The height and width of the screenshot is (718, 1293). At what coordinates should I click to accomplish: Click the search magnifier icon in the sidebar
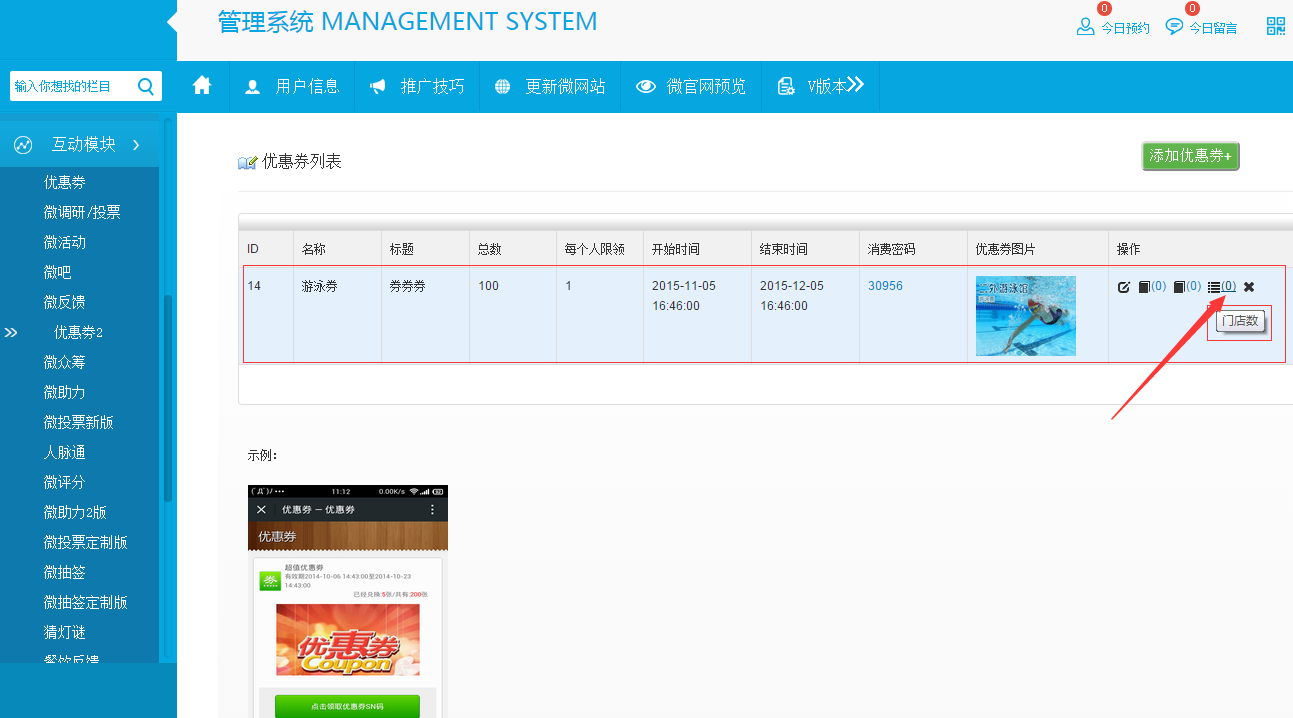pyautogui.click(x=146, y=87)
